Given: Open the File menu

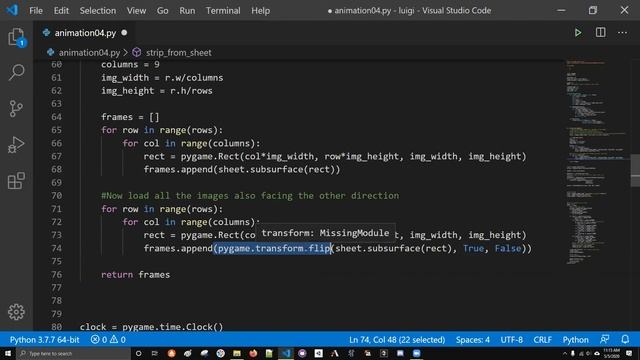Looking at the screenshot, I should coord(36,11).
